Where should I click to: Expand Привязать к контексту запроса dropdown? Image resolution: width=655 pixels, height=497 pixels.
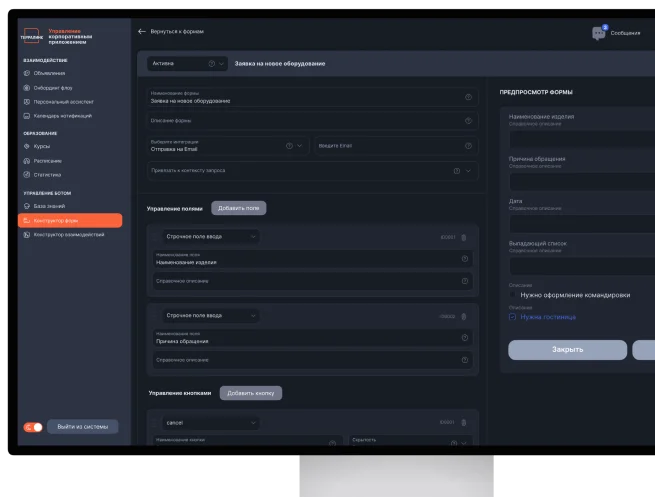469,170
